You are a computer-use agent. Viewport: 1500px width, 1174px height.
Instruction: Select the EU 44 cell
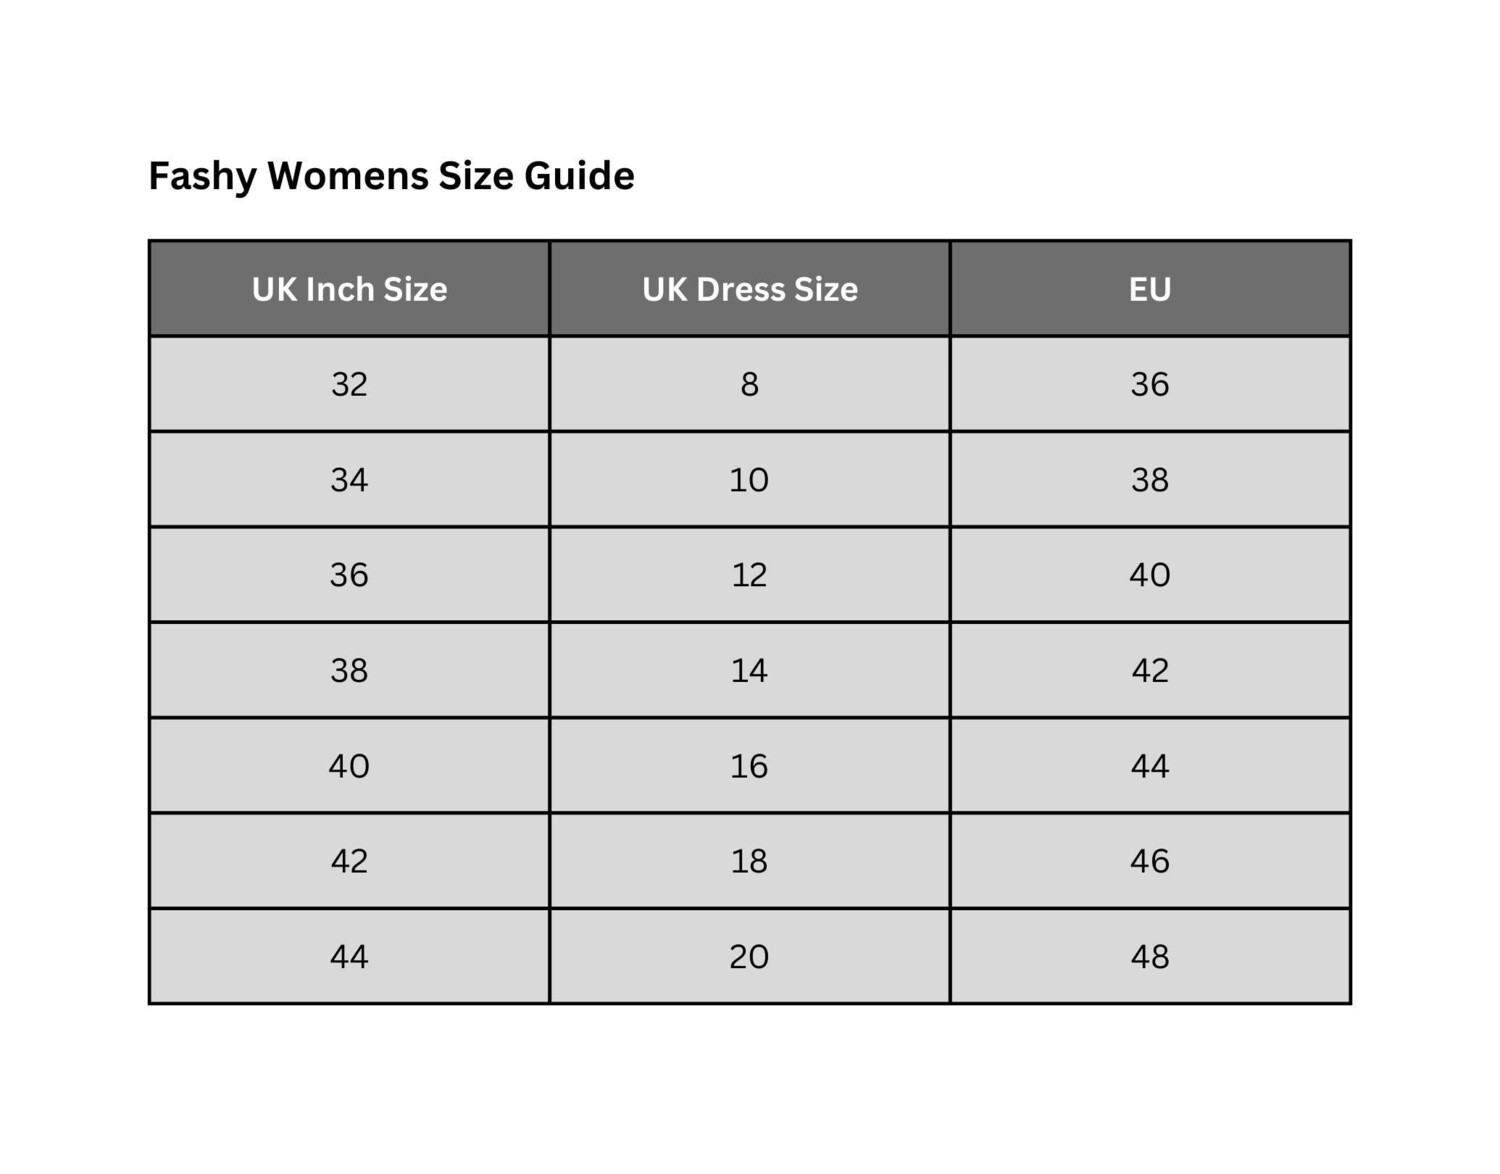click(x=1149, y=766)
